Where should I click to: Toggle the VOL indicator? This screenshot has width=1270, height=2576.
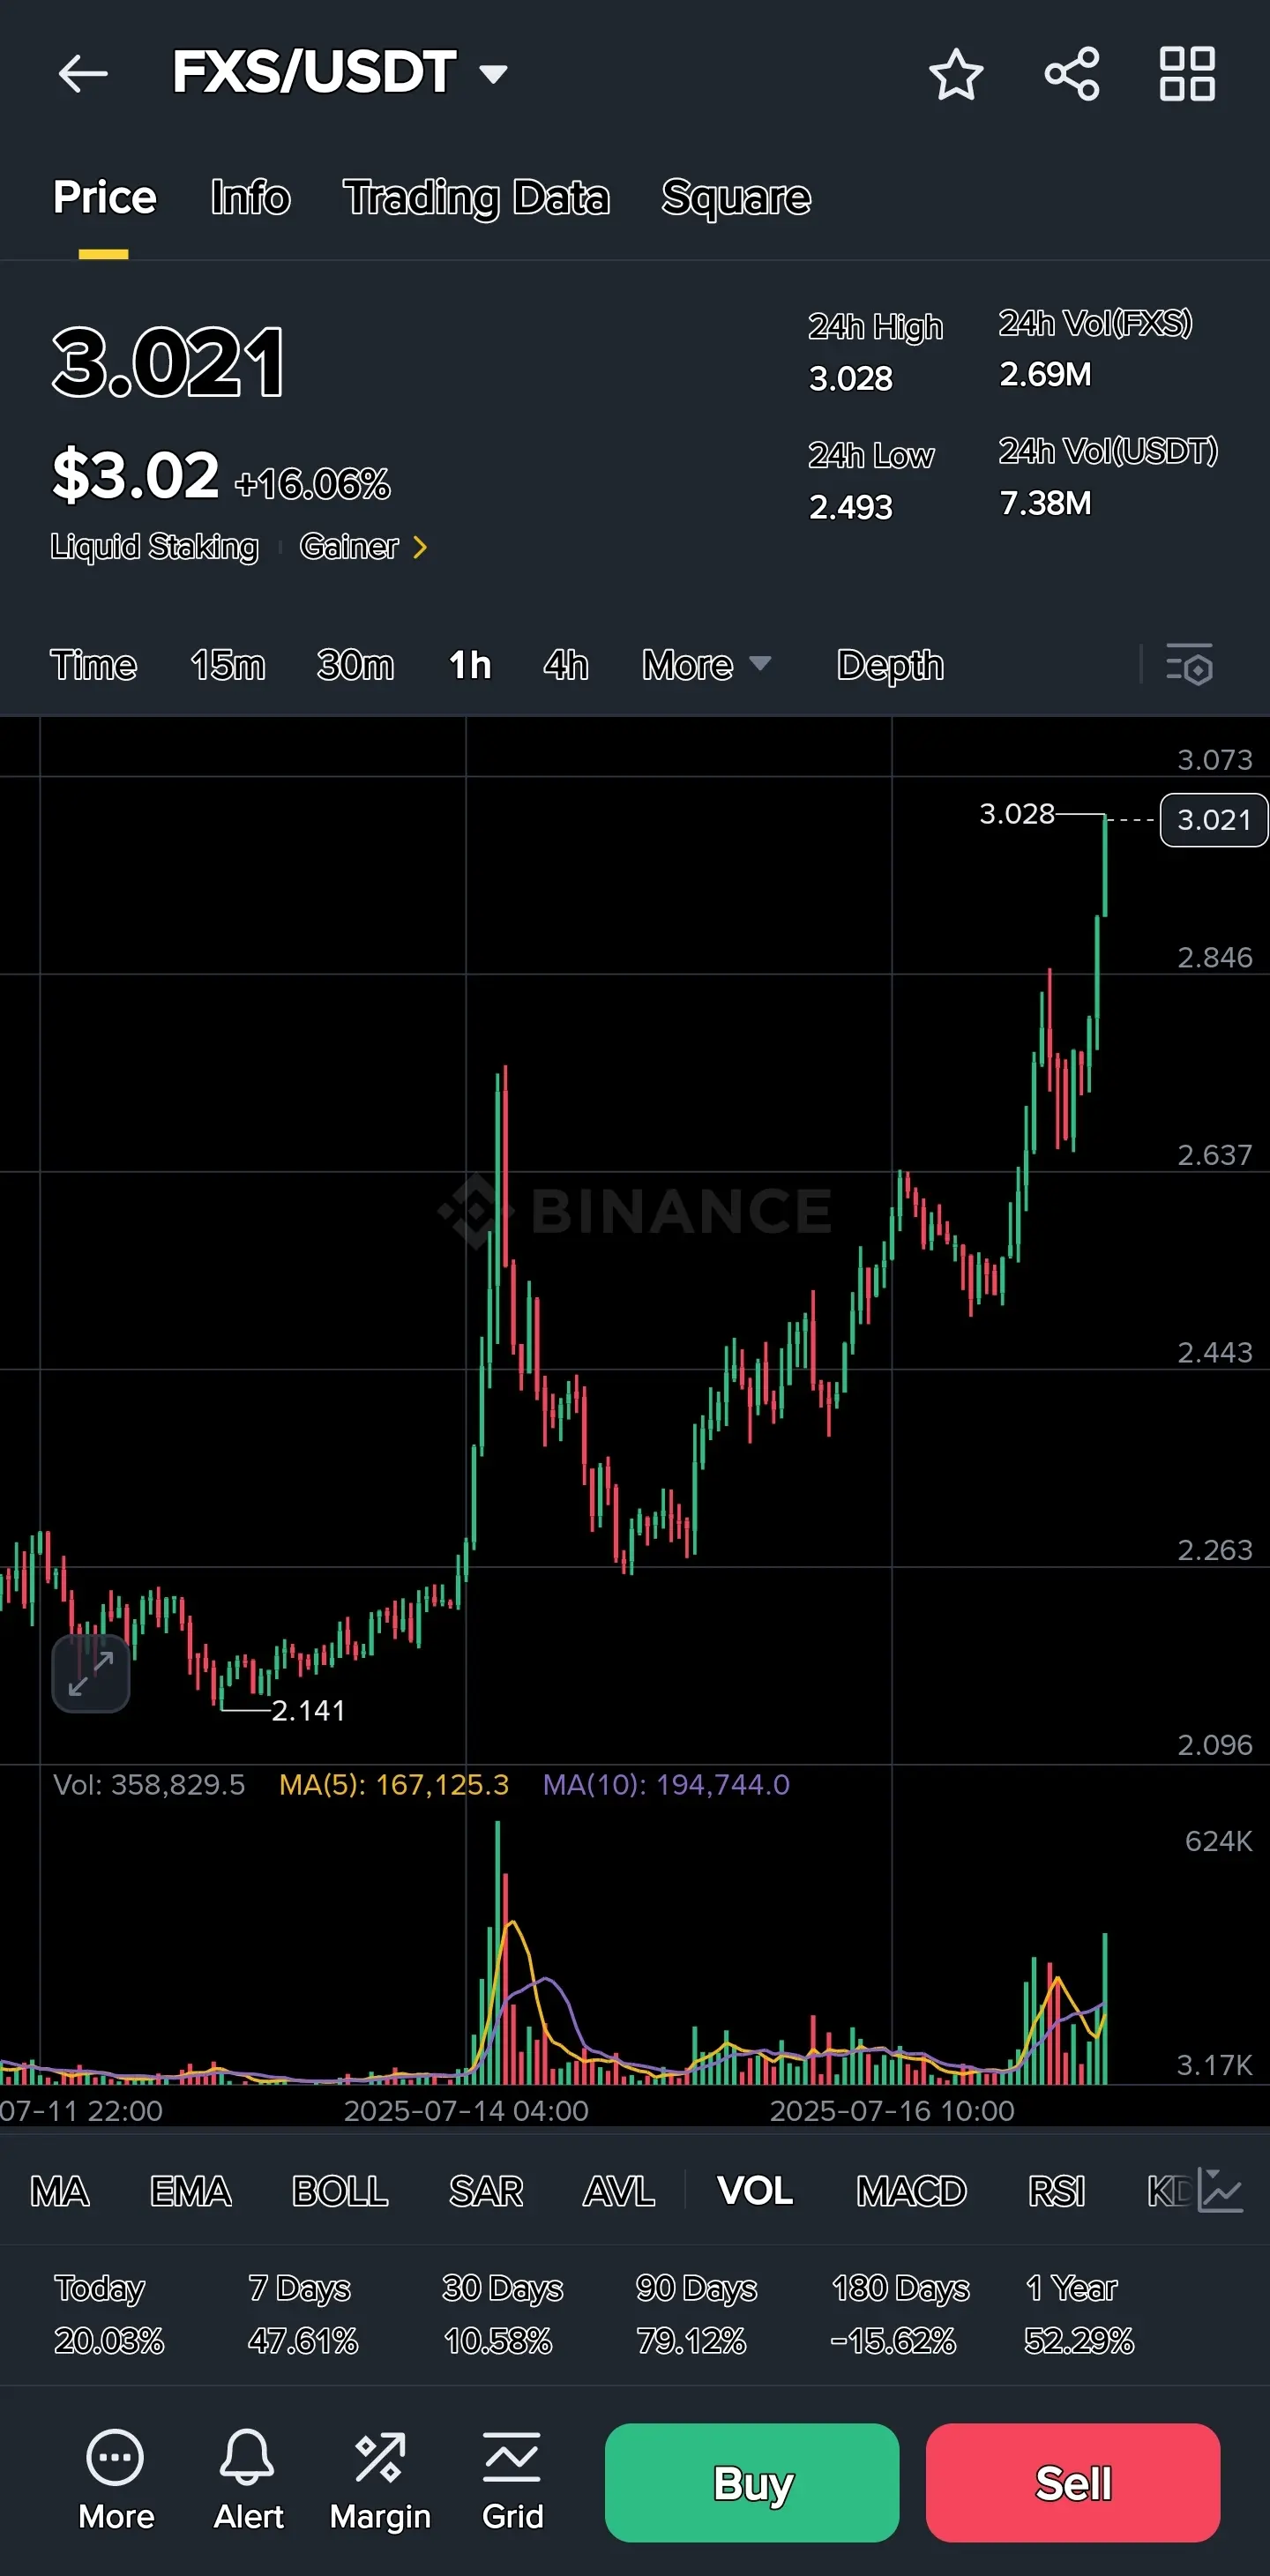755,2191
